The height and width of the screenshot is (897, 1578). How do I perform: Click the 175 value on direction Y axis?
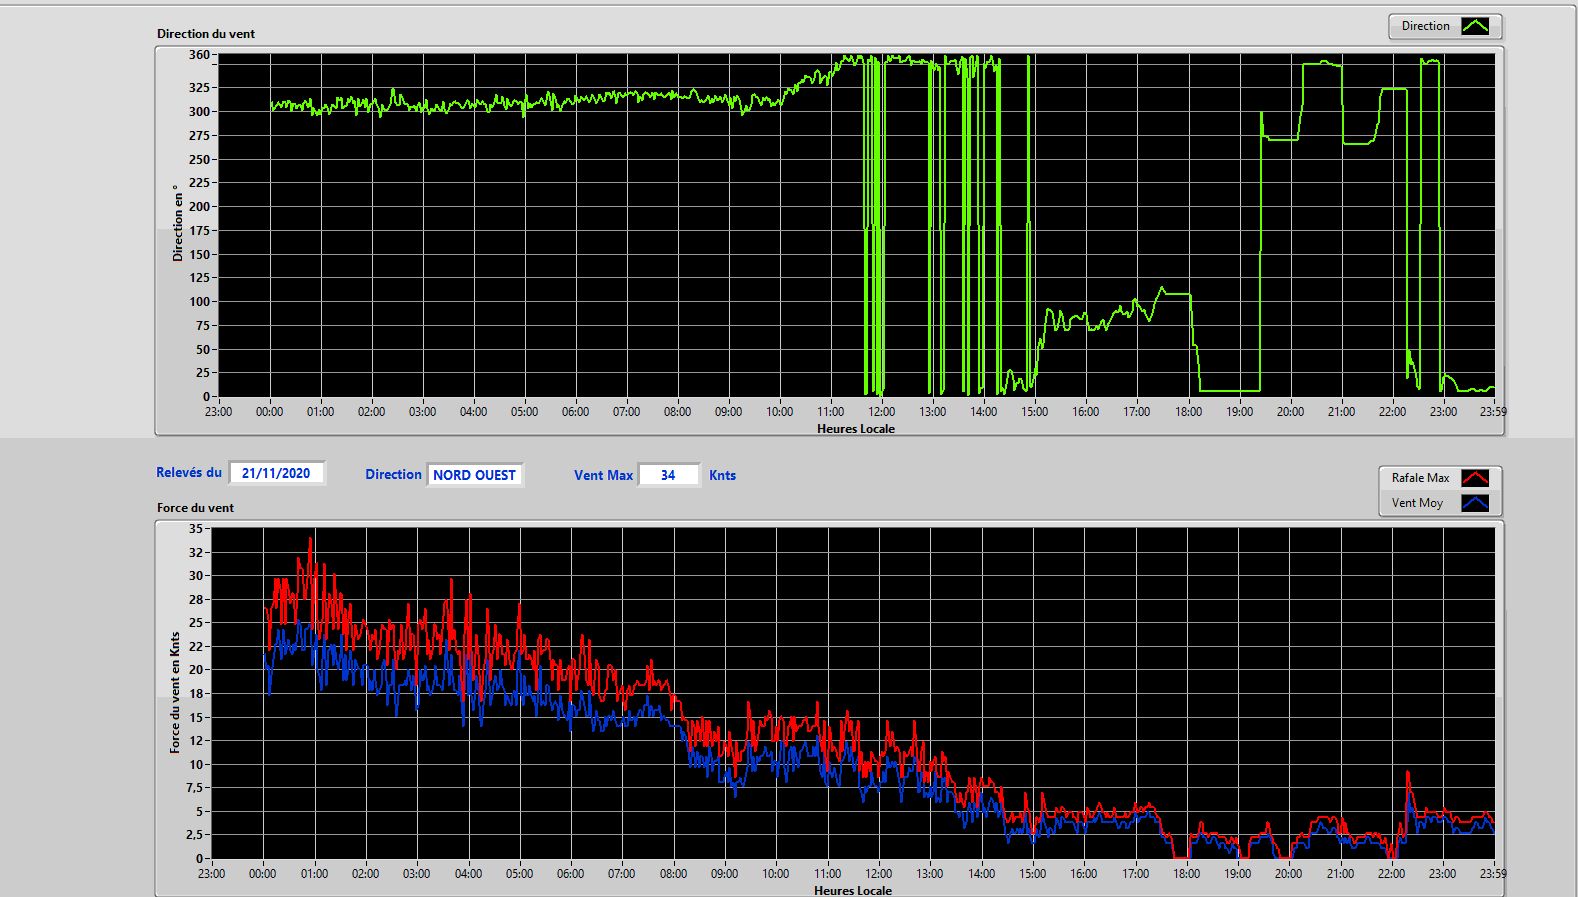(x=199, y=231)
